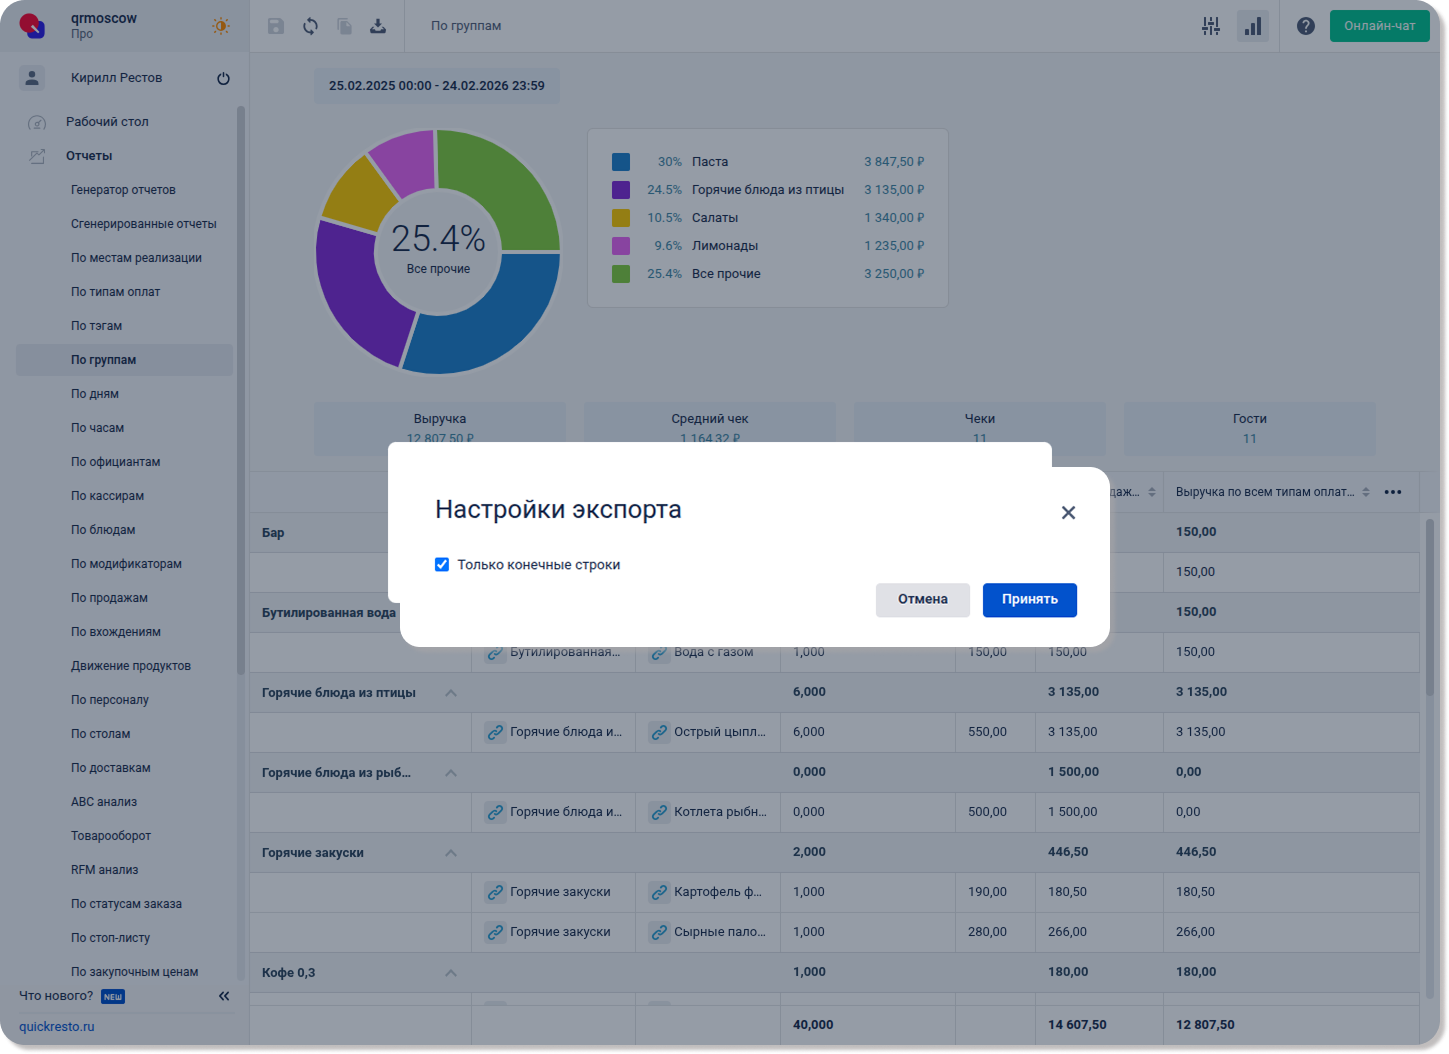Open the help question mark icon

pos(1305,26)
